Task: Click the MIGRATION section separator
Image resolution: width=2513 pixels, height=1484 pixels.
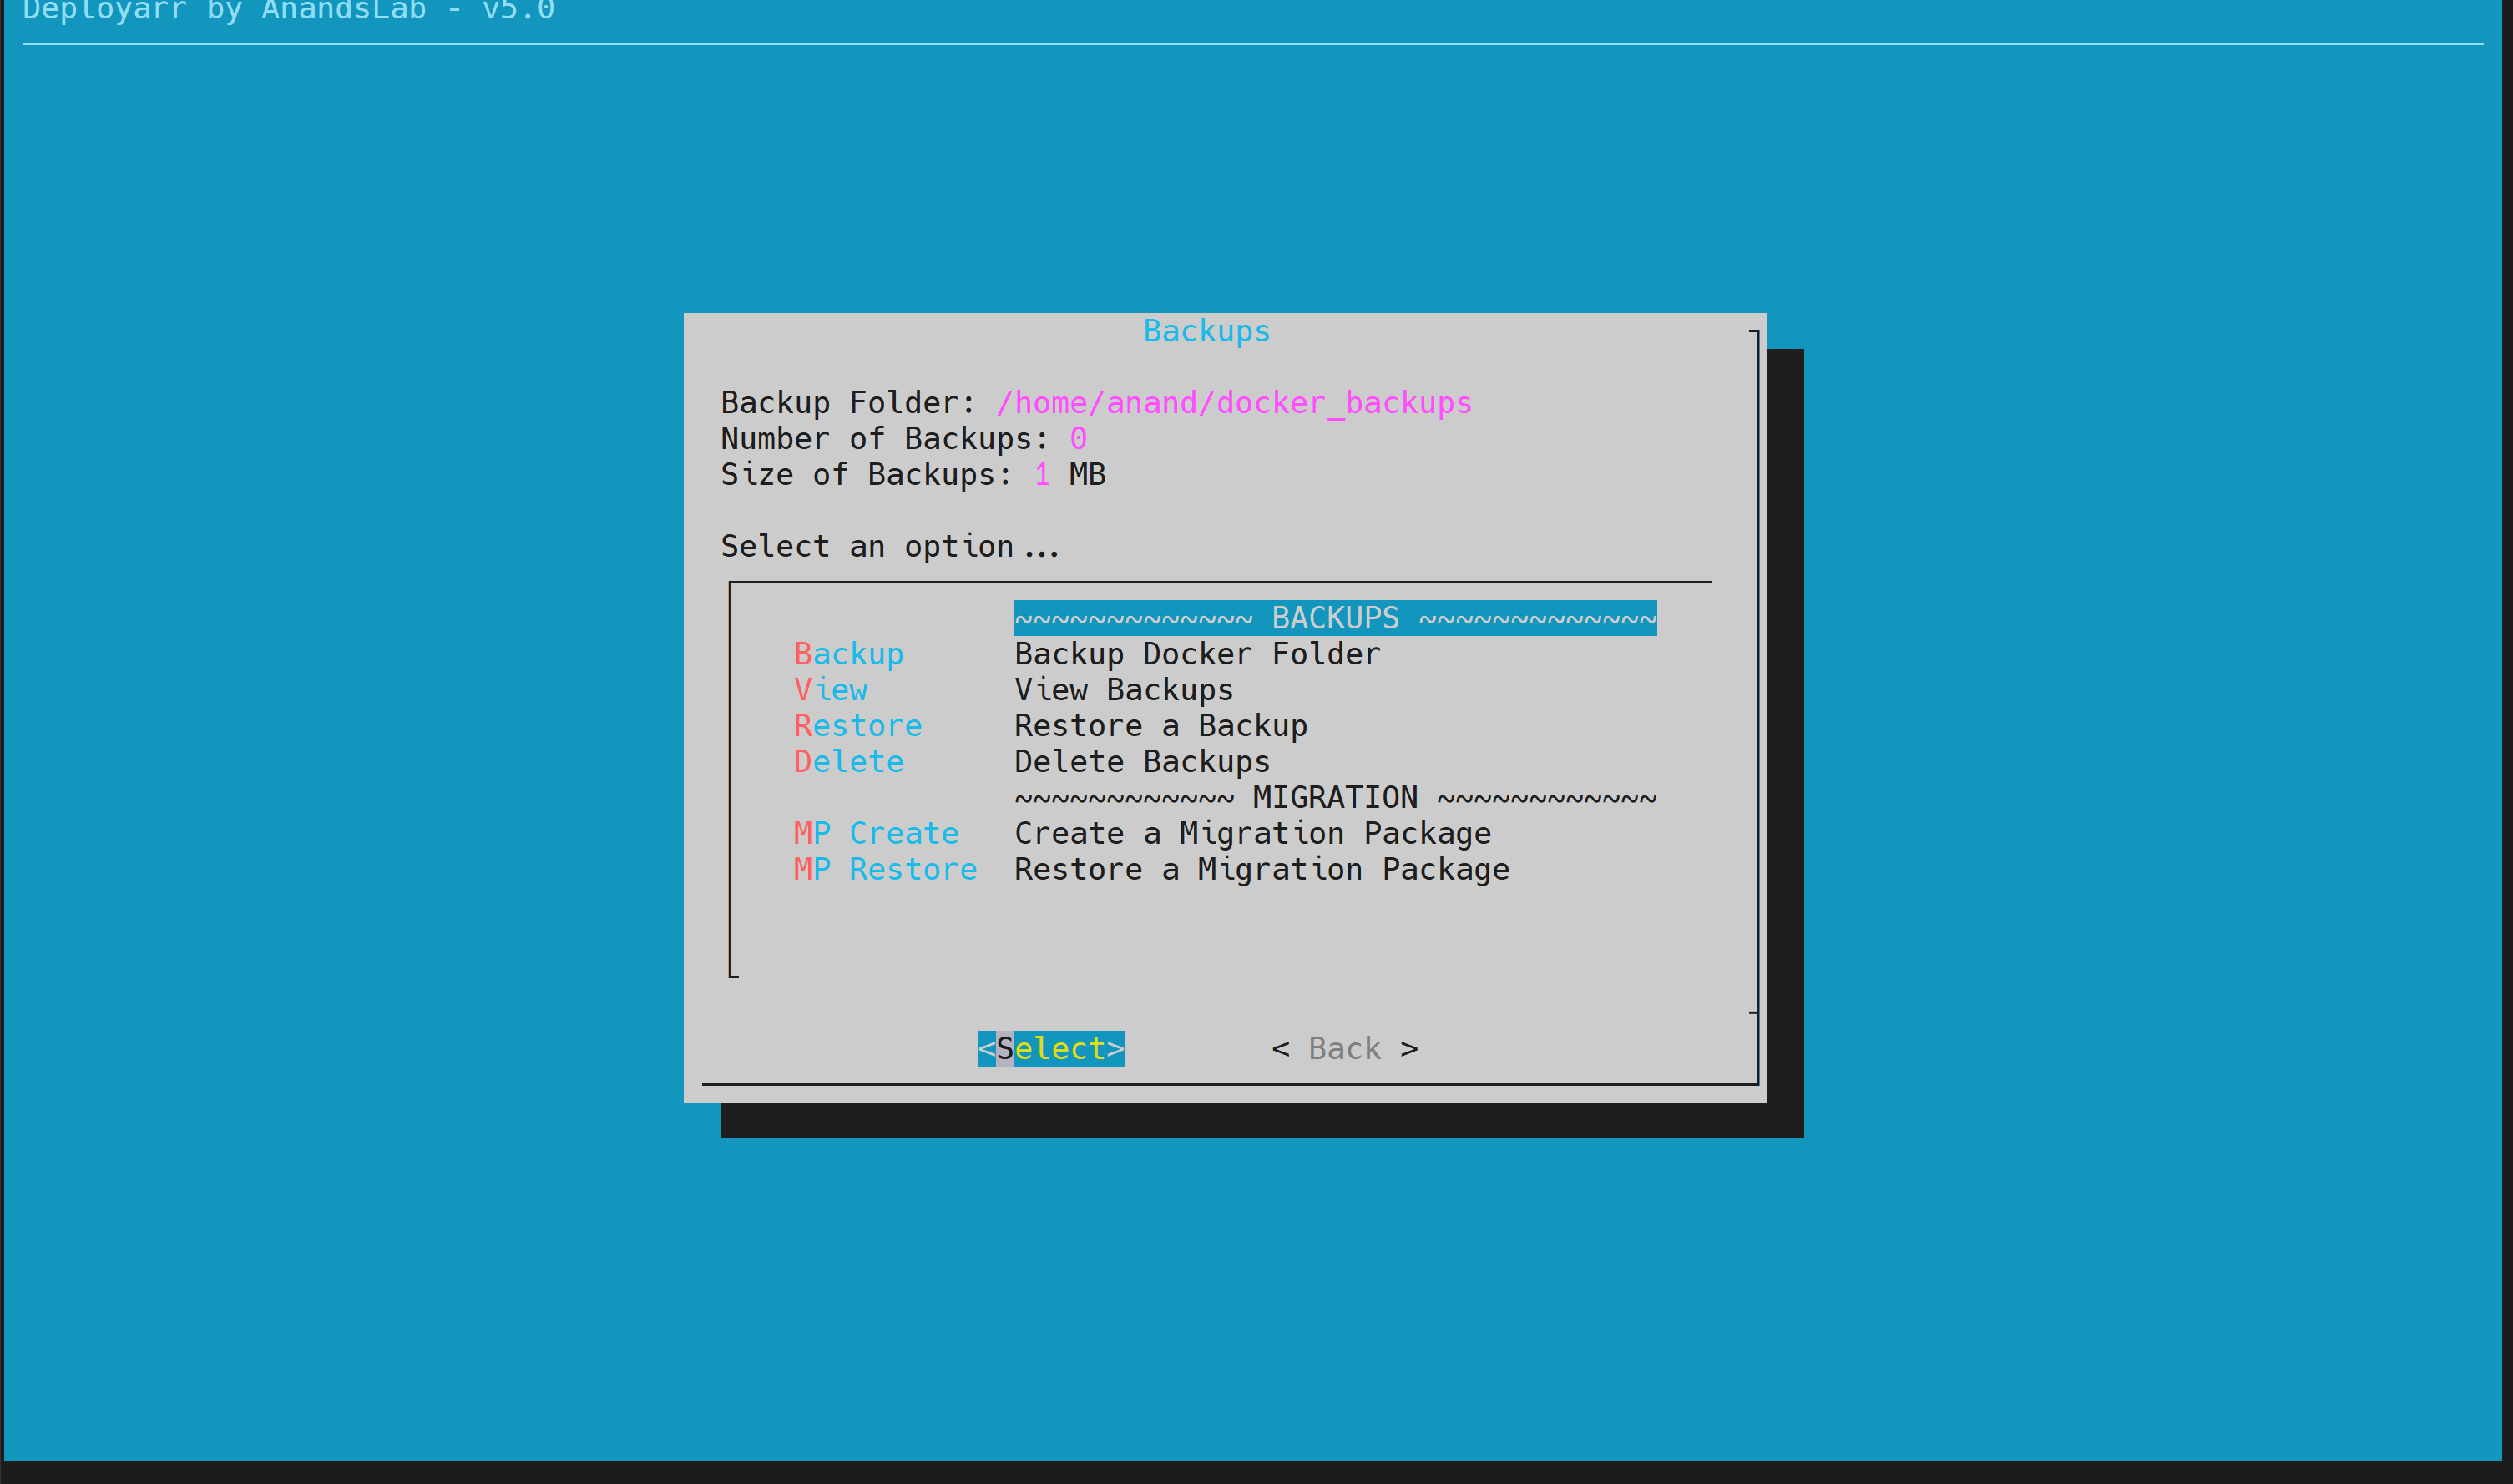Action: coord(1334,798)
